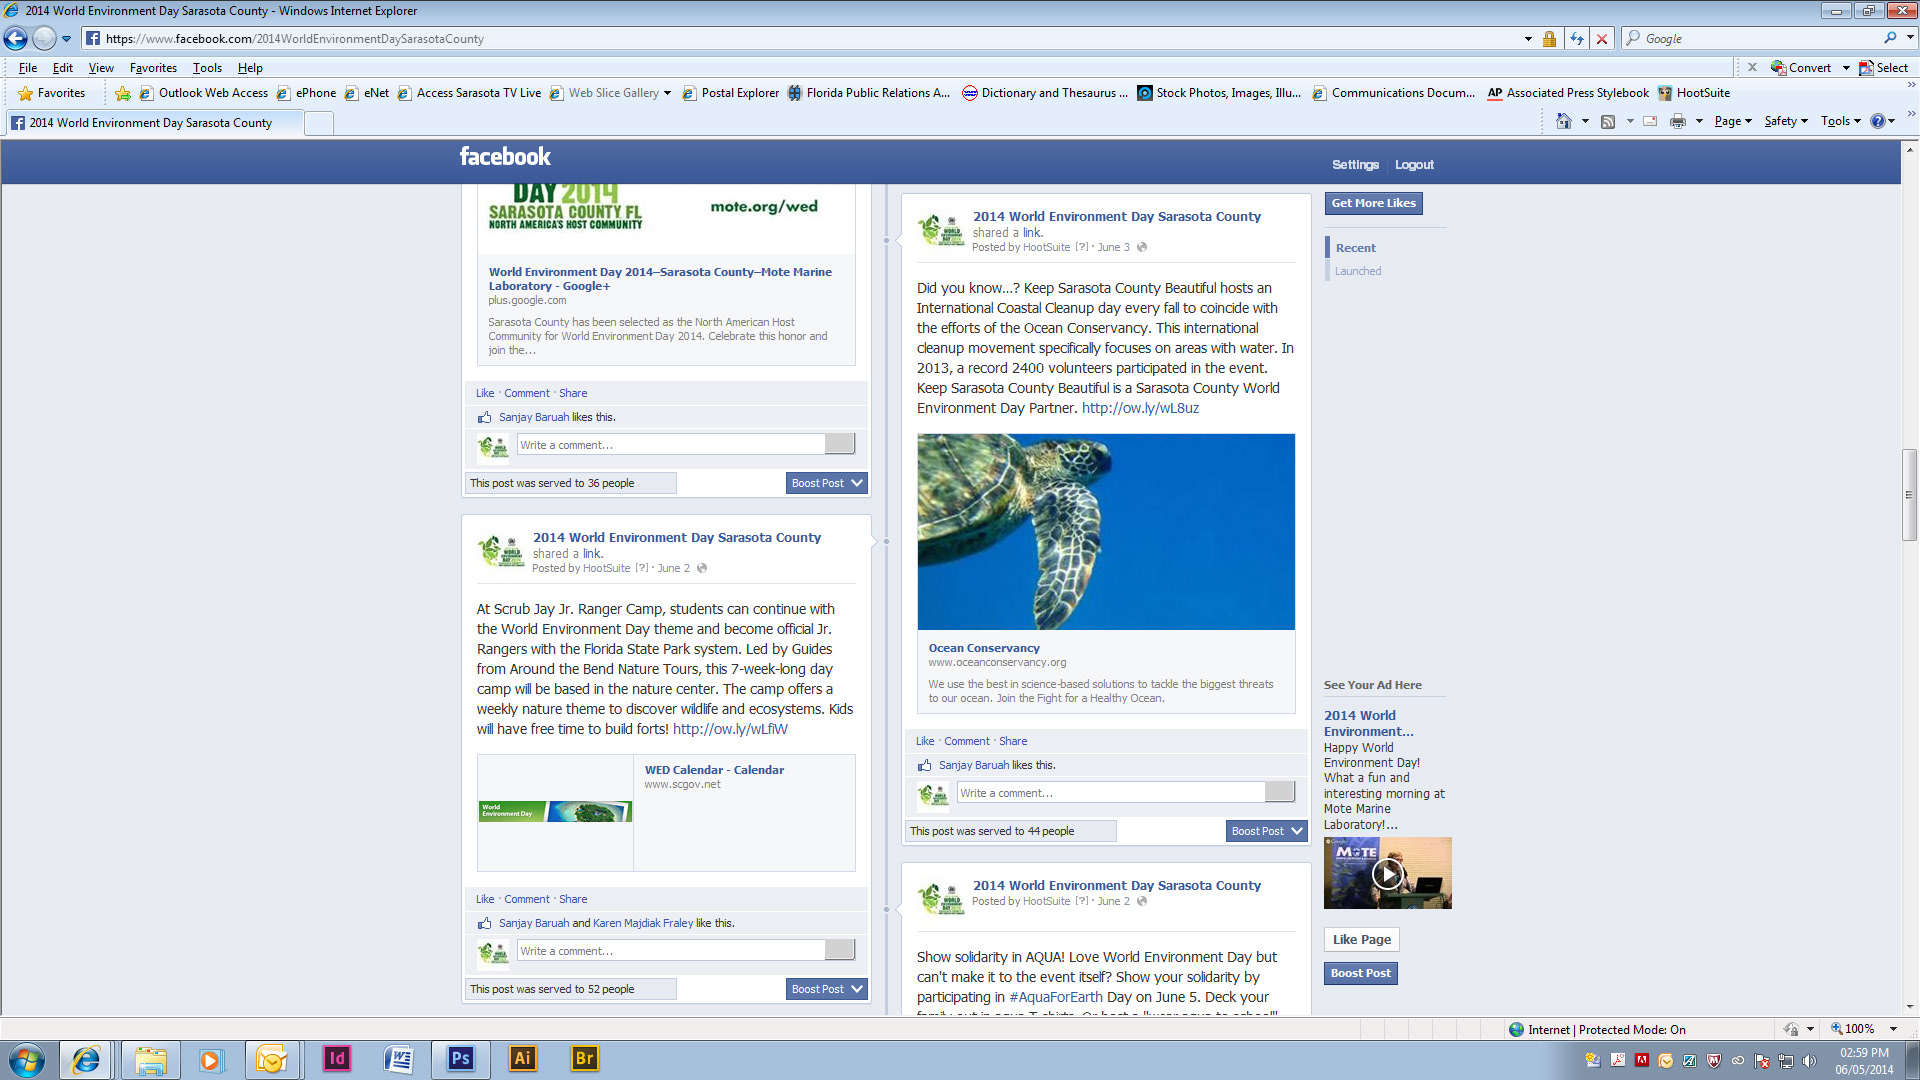Switch to Photoshop in the taskbar
This screenshot has width=1920, height=1080.
(461, 1059)
